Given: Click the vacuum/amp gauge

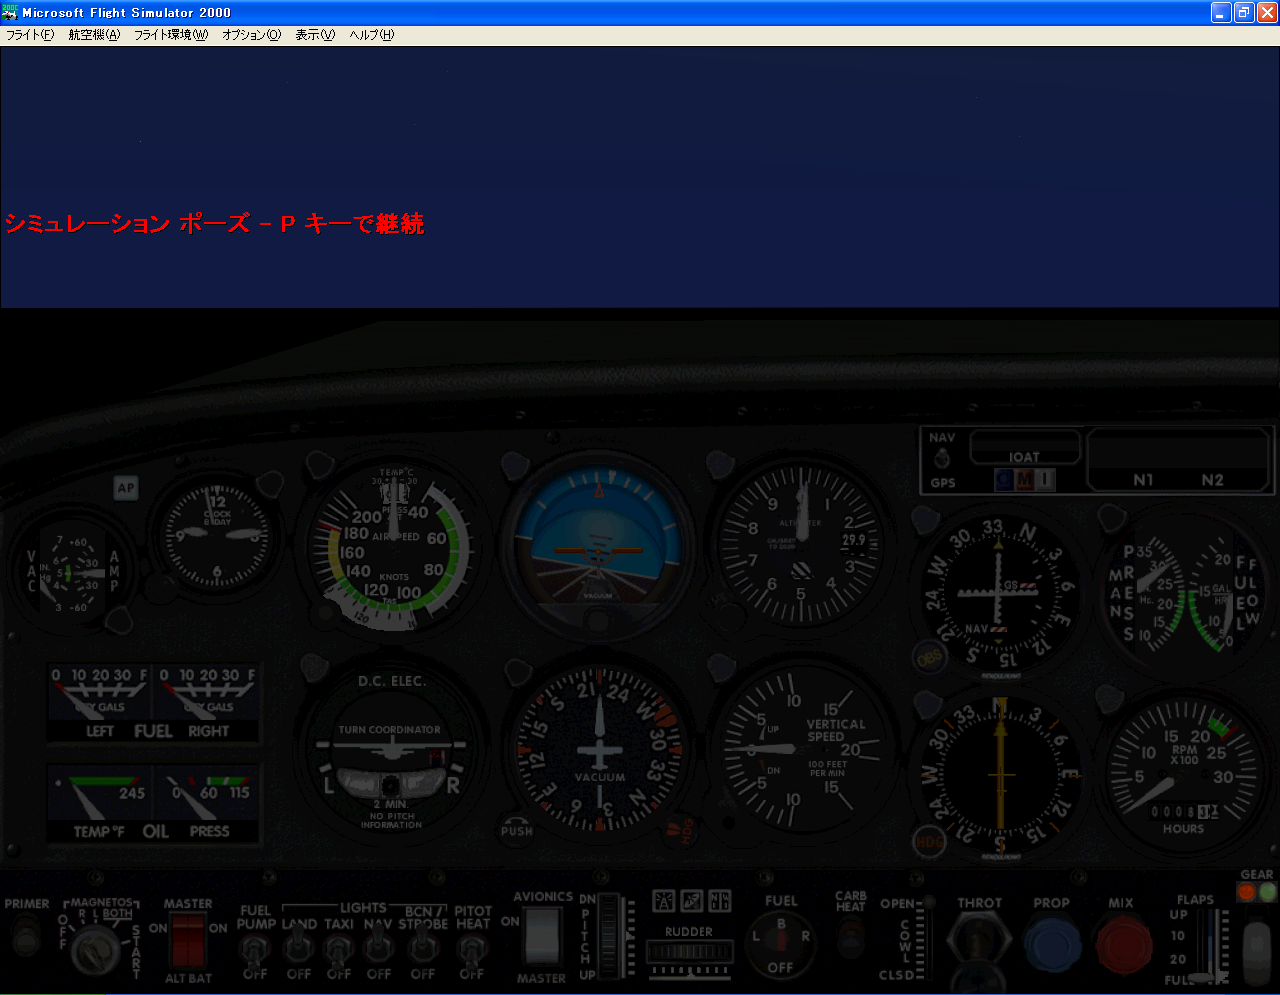Looking at the screenshot, I should (72, 572).
